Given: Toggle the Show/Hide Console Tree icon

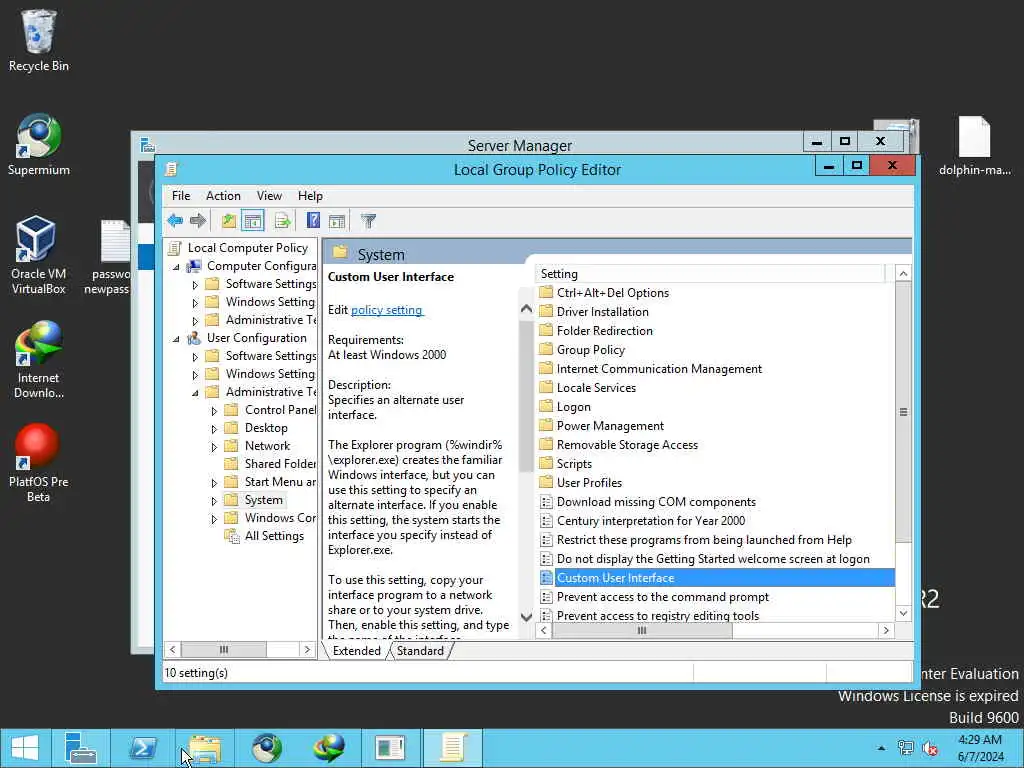Looking at the screenshot, I should point(253,221).
